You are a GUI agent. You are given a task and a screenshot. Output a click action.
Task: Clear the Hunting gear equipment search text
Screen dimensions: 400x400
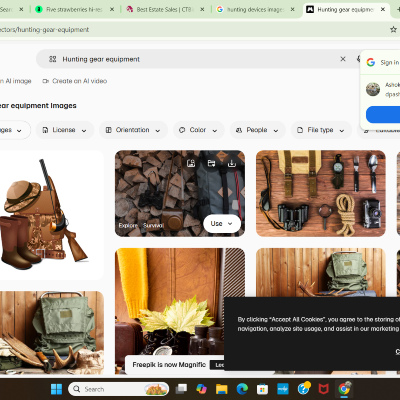point(343,59)
